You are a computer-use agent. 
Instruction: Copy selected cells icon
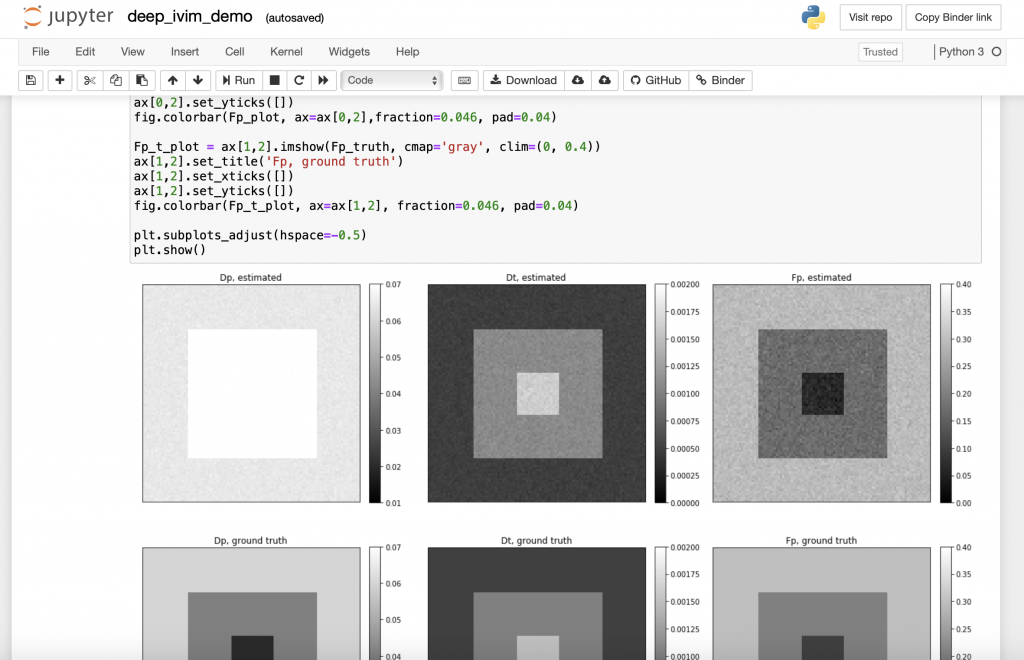(x=116, y=80)
